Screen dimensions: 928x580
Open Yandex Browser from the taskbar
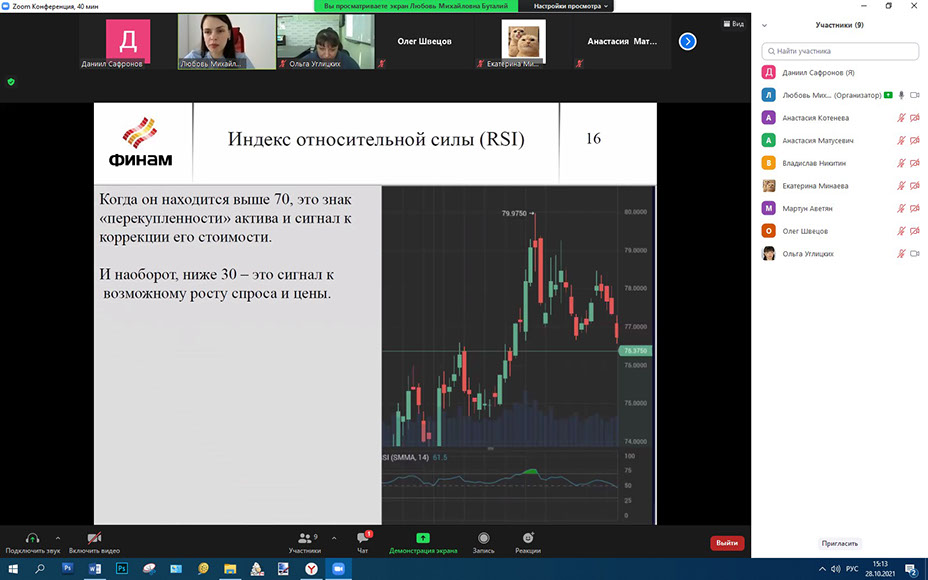pyautogui.click(x=311, y=568)
